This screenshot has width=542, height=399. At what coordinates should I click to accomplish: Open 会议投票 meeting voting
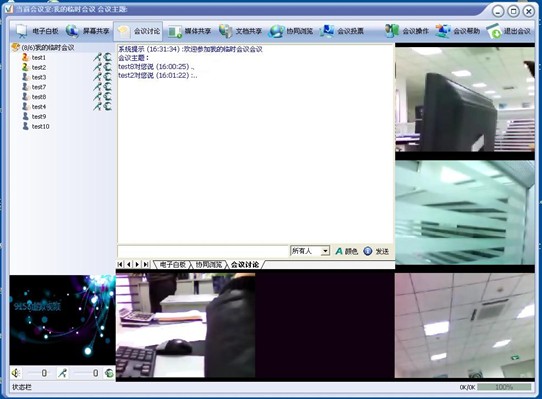(342, 31)
